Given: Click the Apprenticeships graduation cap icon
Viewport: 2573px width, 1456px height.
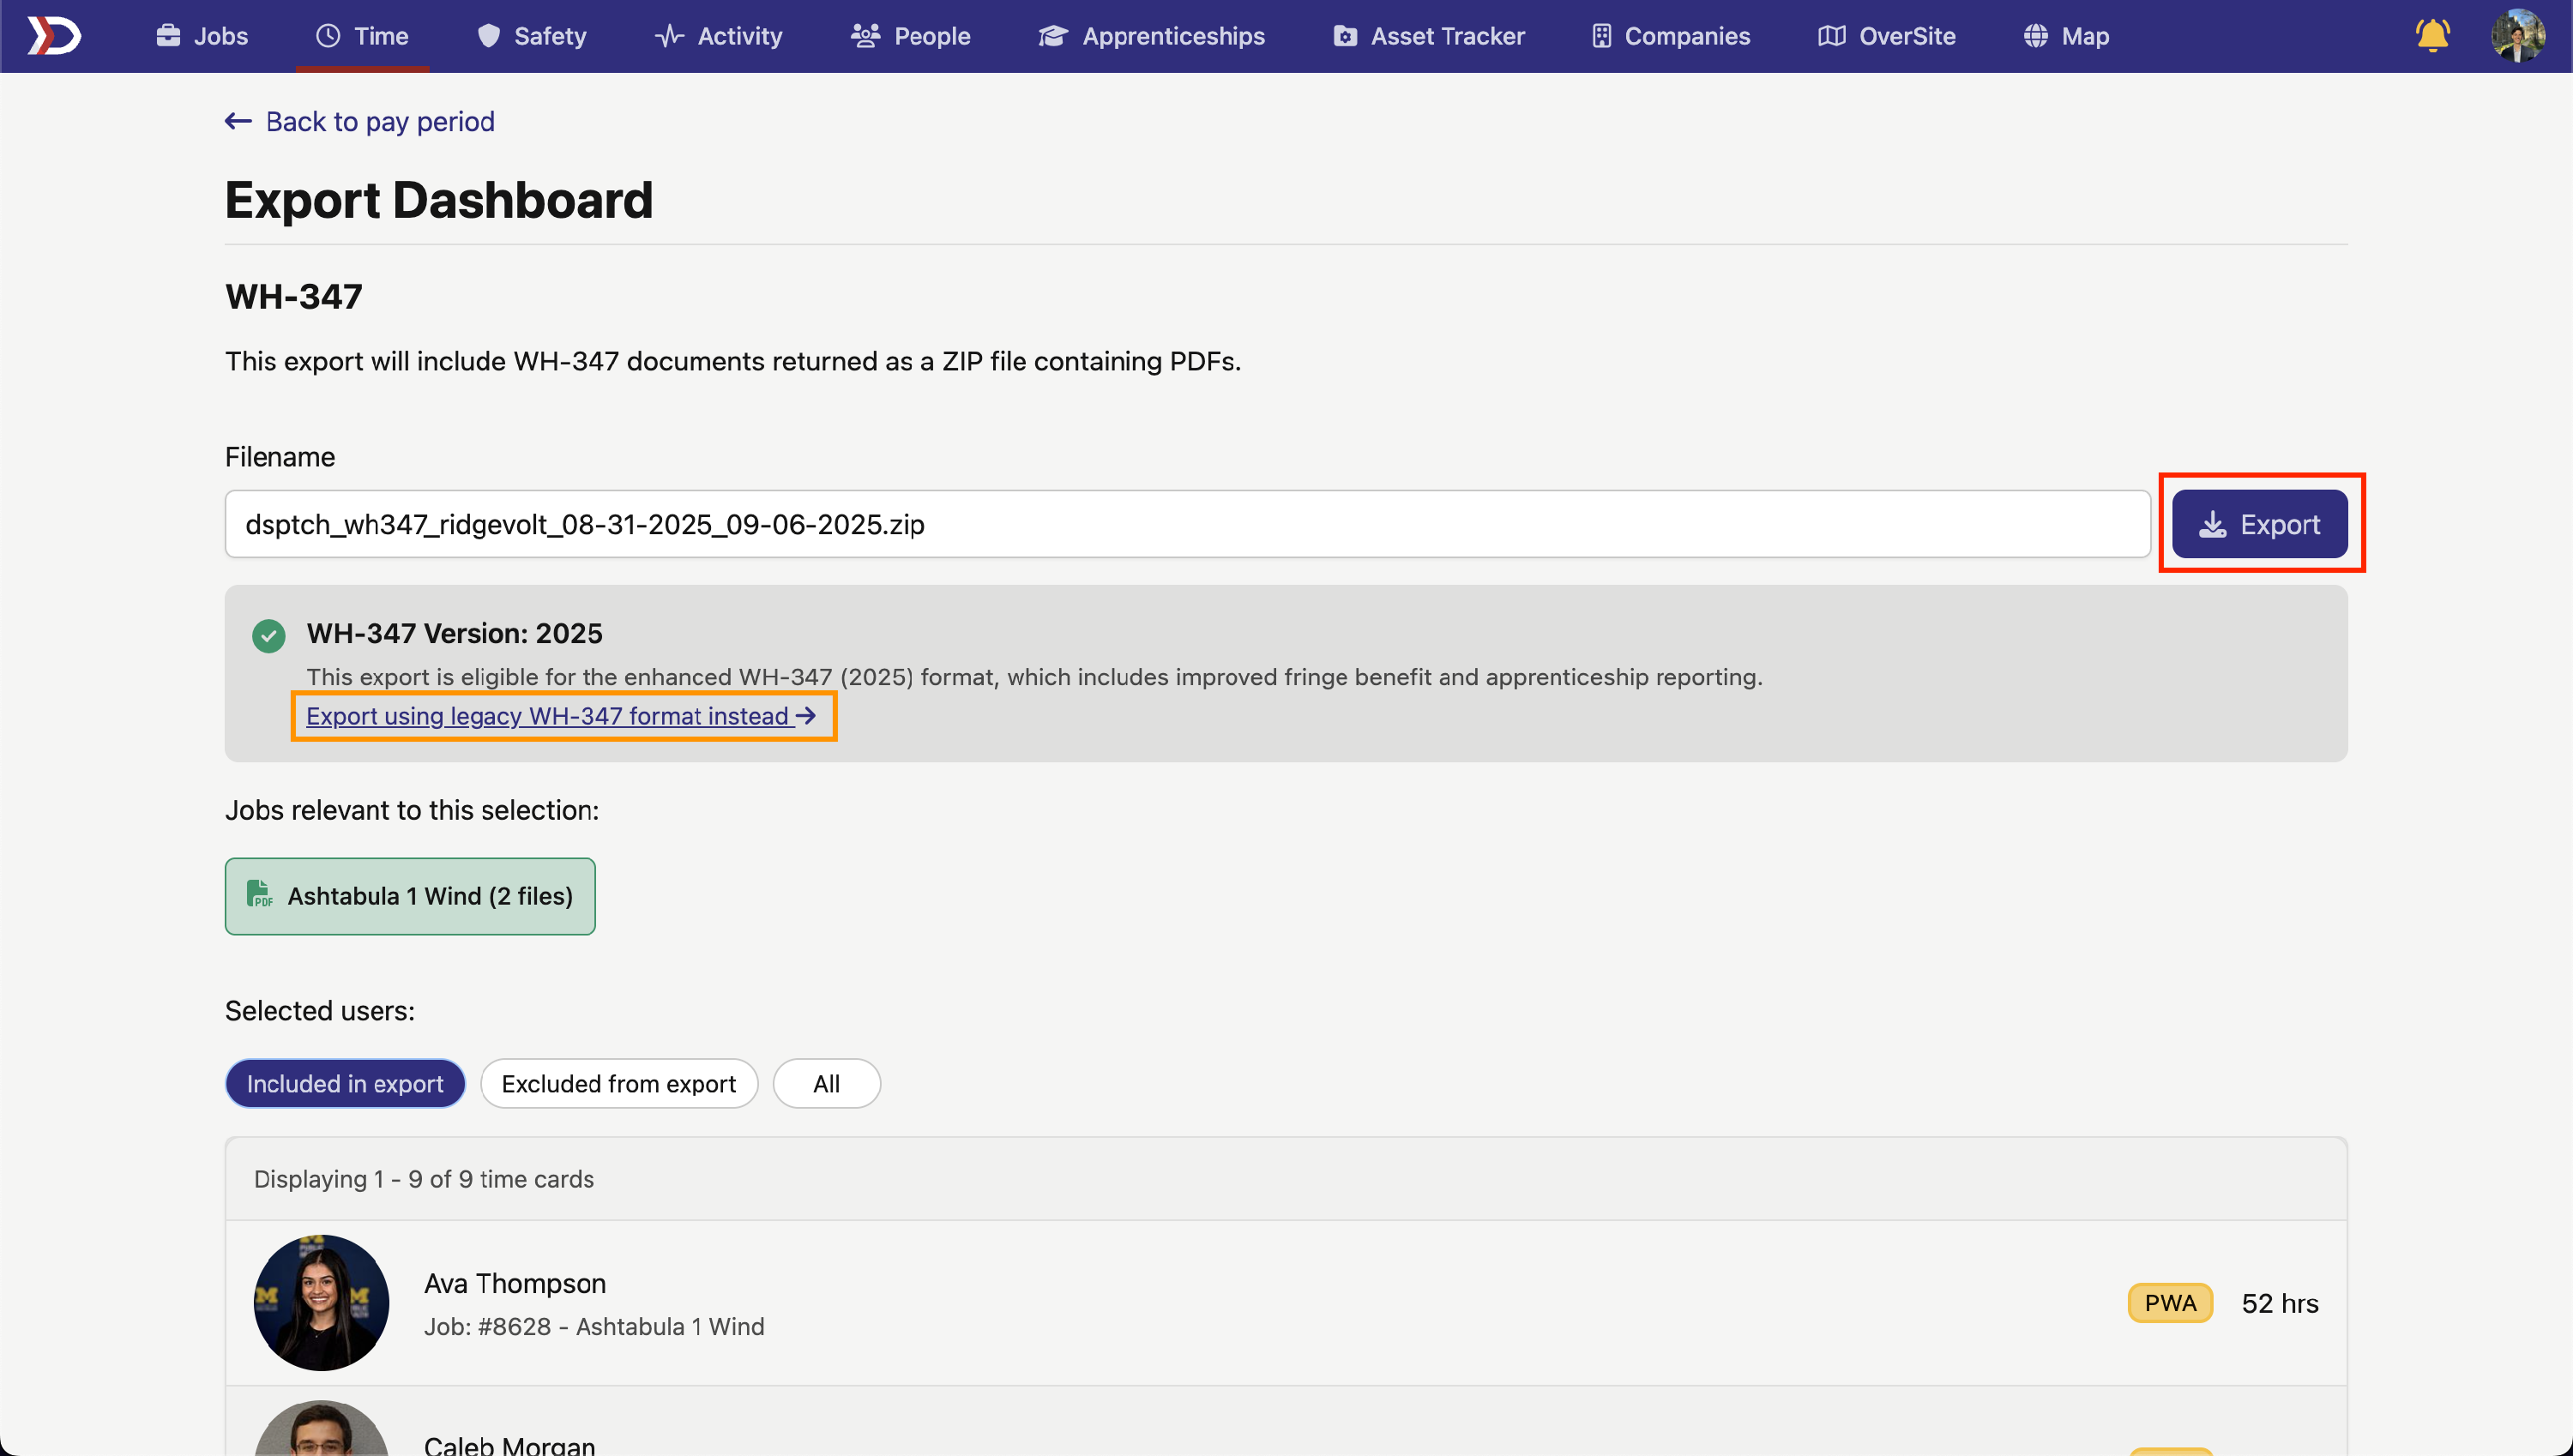Looking at the screenshot, I should coord(1052,36).
